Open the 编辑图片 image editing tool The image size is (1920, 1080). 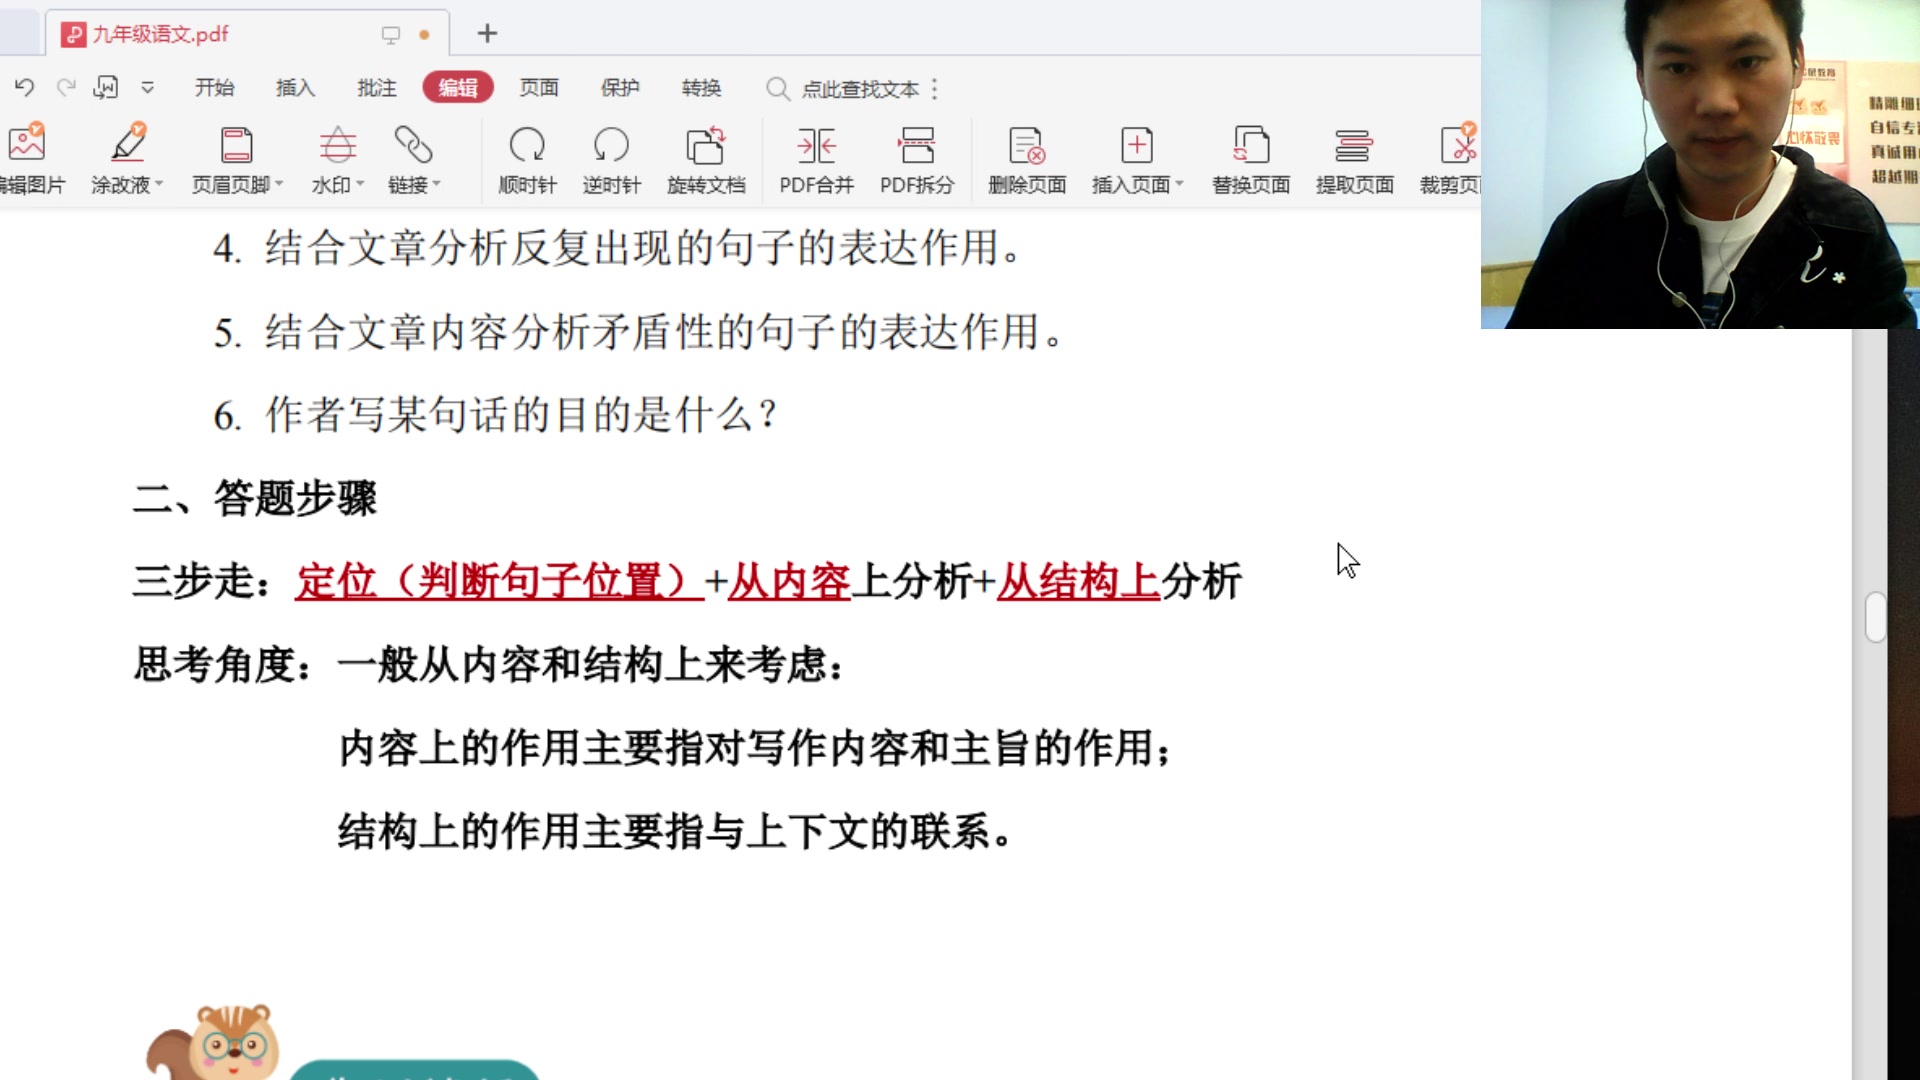(x=27, y=158)
